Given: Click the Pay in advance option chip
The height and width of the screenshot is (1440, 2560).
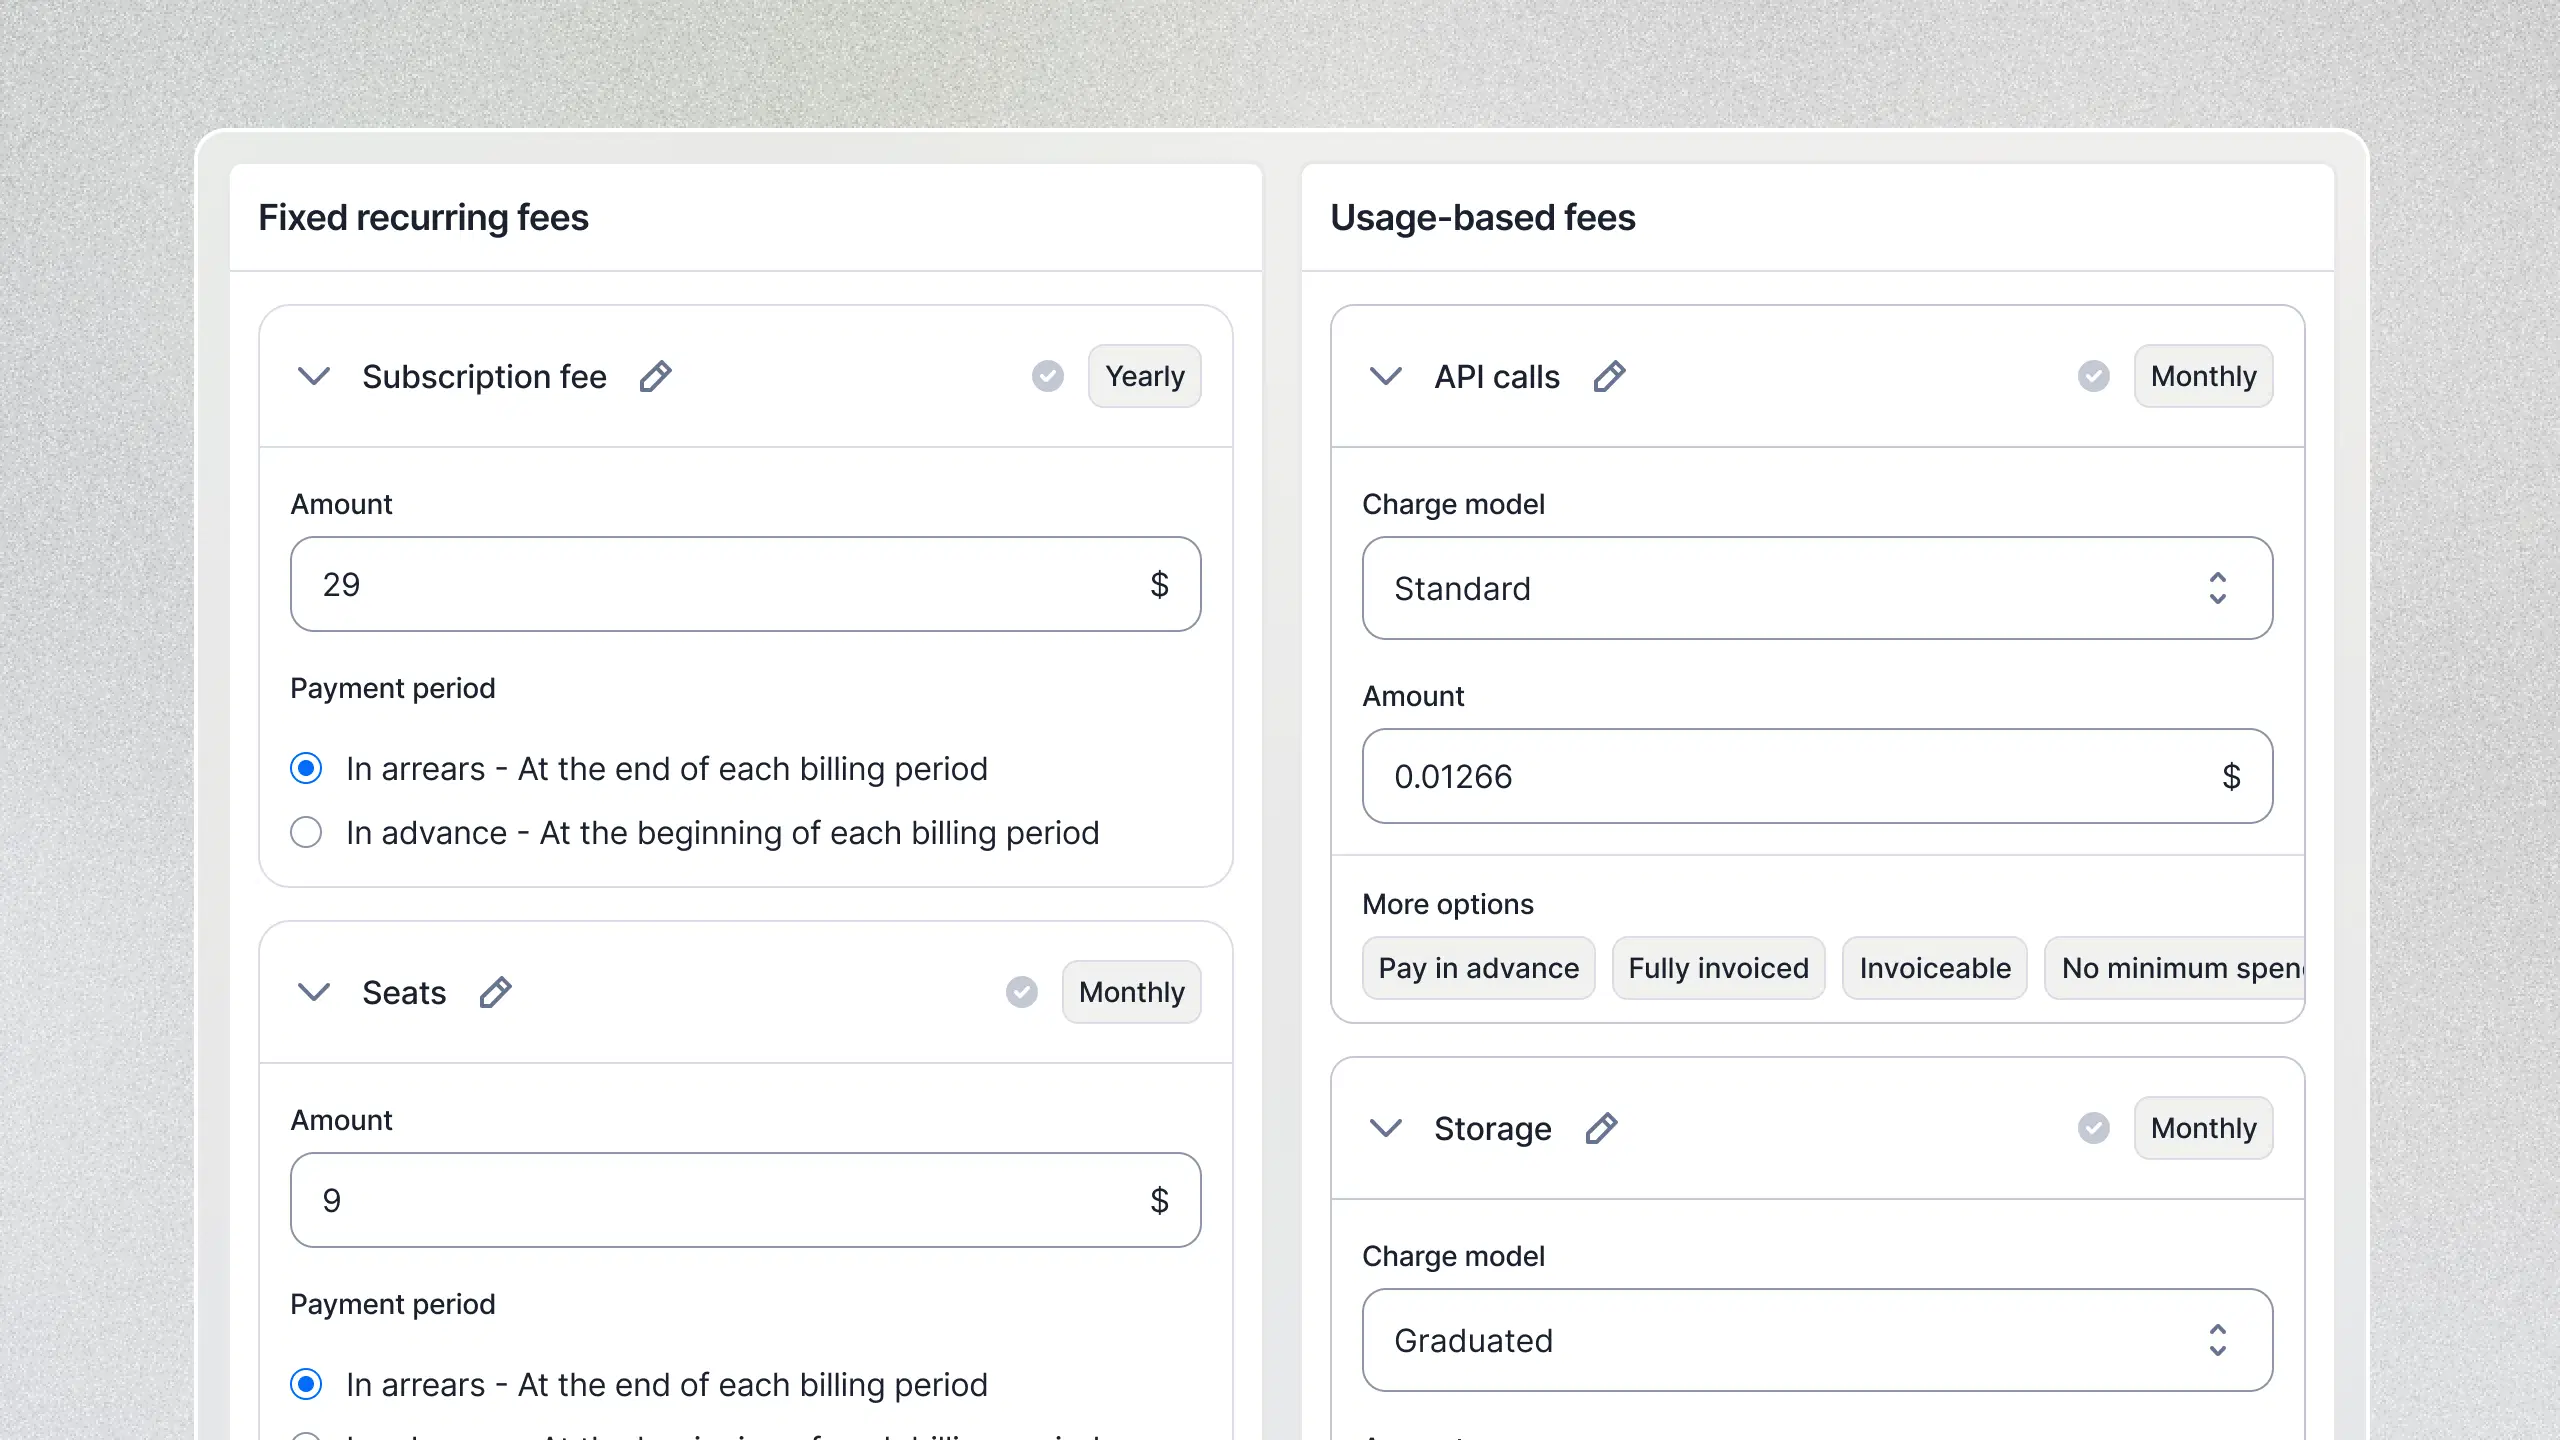Looking at the screenshot, I should (x=1478, y=968).
